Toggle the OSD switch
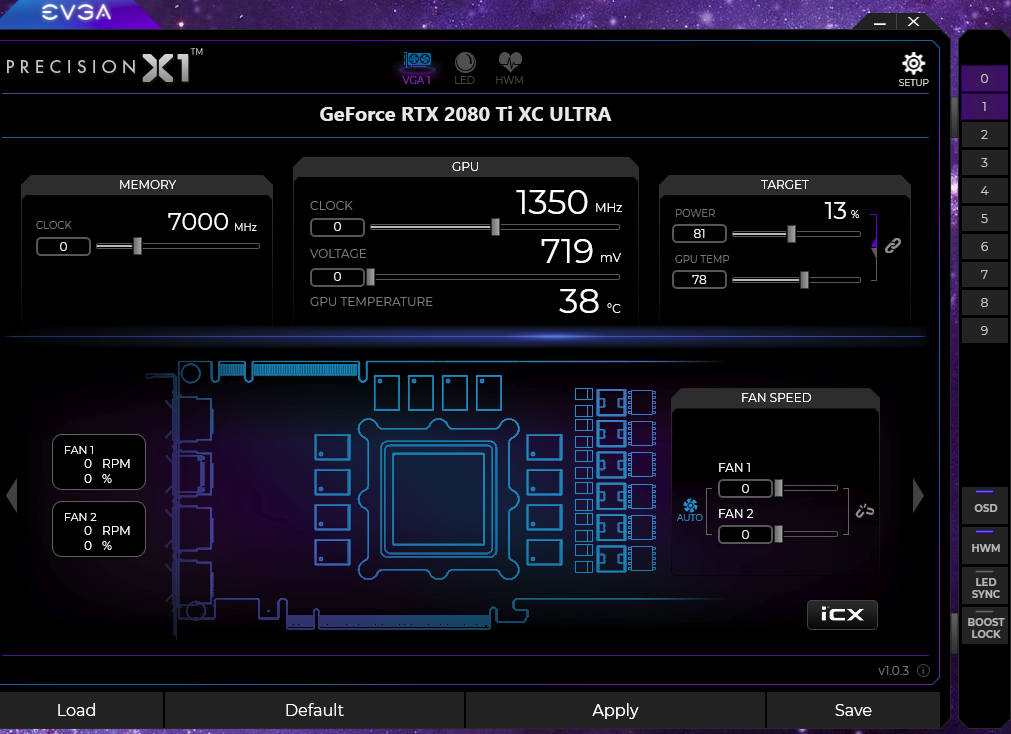The image size is (1011, 734). 985,504
